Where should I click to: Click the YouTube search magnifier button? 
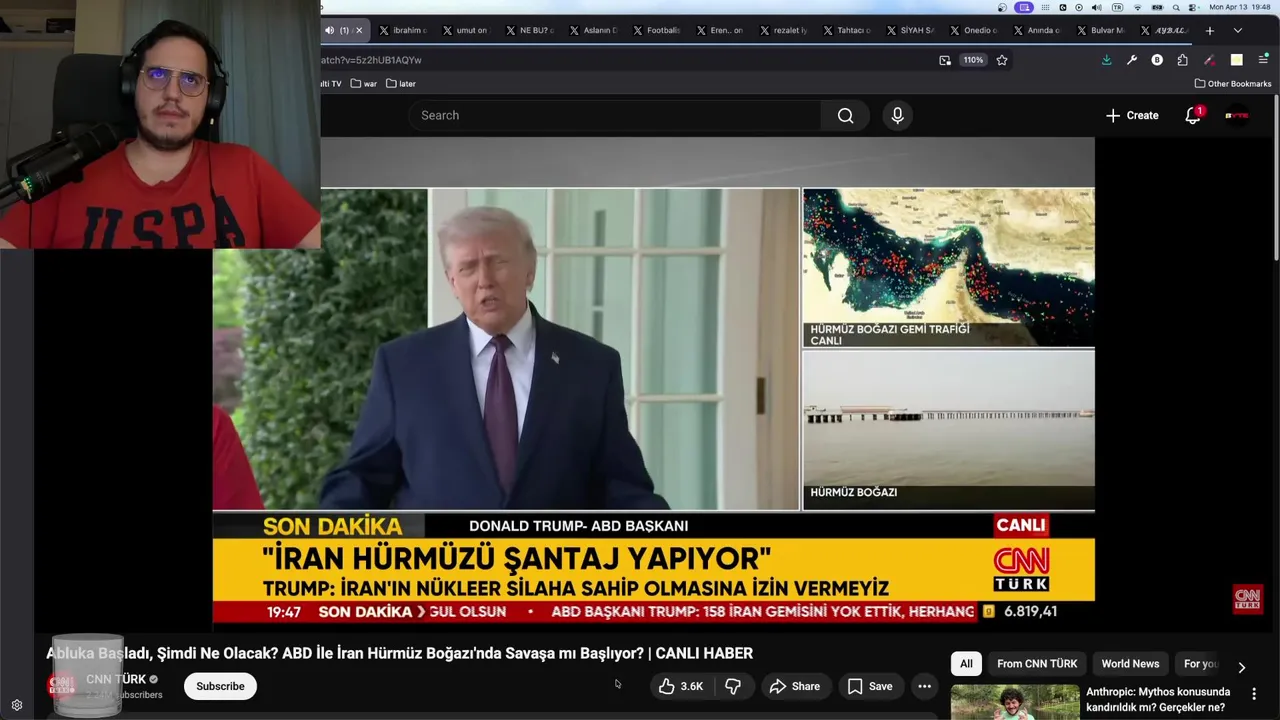[845, 116]
